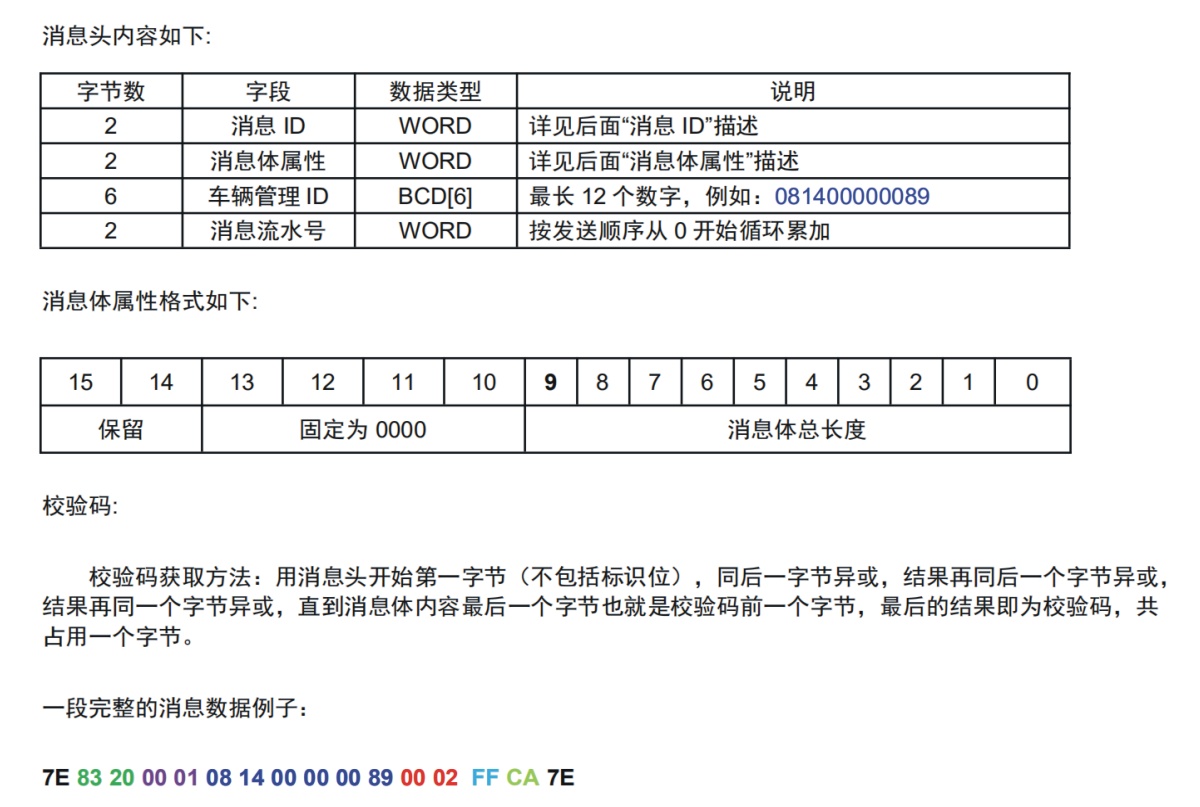Click the closing "7E" byte after CA

tap(560, 778)
